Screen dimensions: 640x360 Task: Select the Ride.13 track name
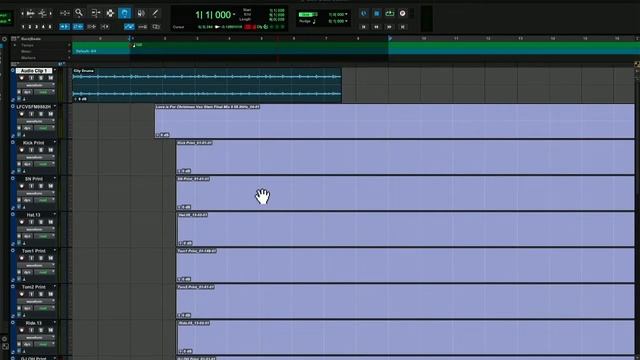pos(33,323)
